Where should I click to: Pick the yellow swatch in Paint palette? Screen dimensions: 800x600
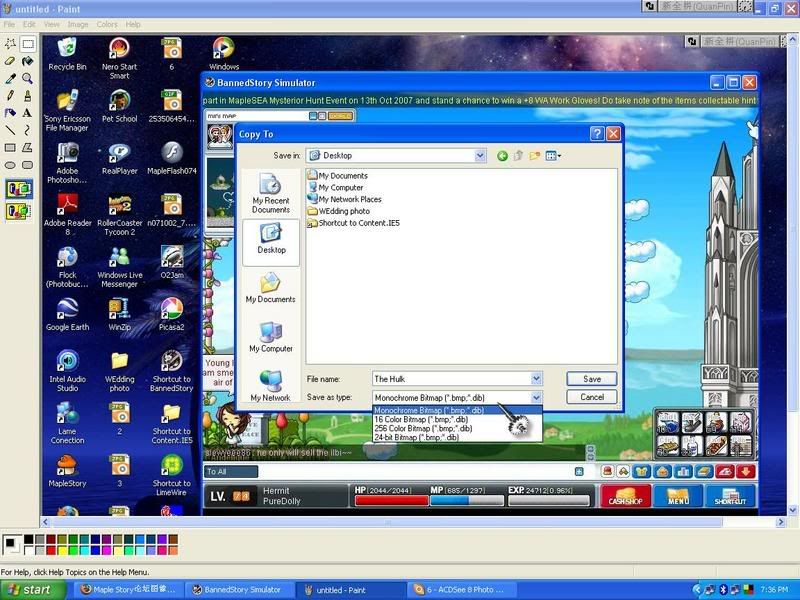[x=62, y=550]
